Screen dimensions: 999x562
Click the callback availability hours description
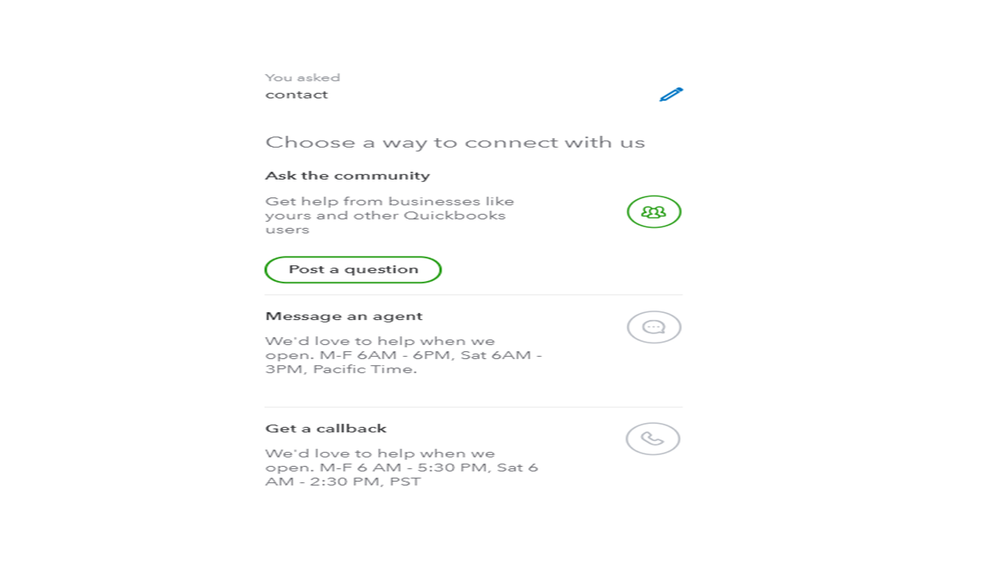(401, 467)
